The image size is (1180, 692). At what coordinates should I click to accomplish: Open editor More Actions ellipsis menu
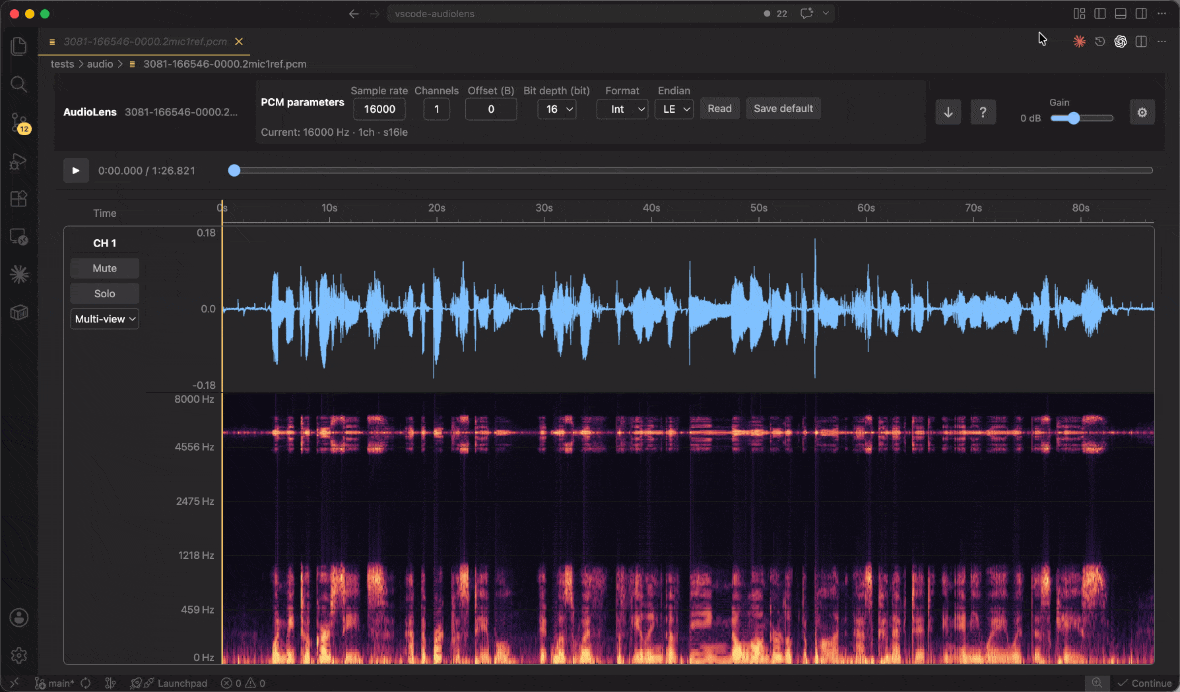1161,41
